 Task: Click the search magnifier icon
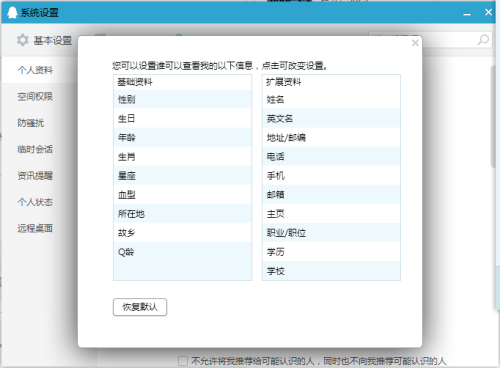tap(483, 40)
